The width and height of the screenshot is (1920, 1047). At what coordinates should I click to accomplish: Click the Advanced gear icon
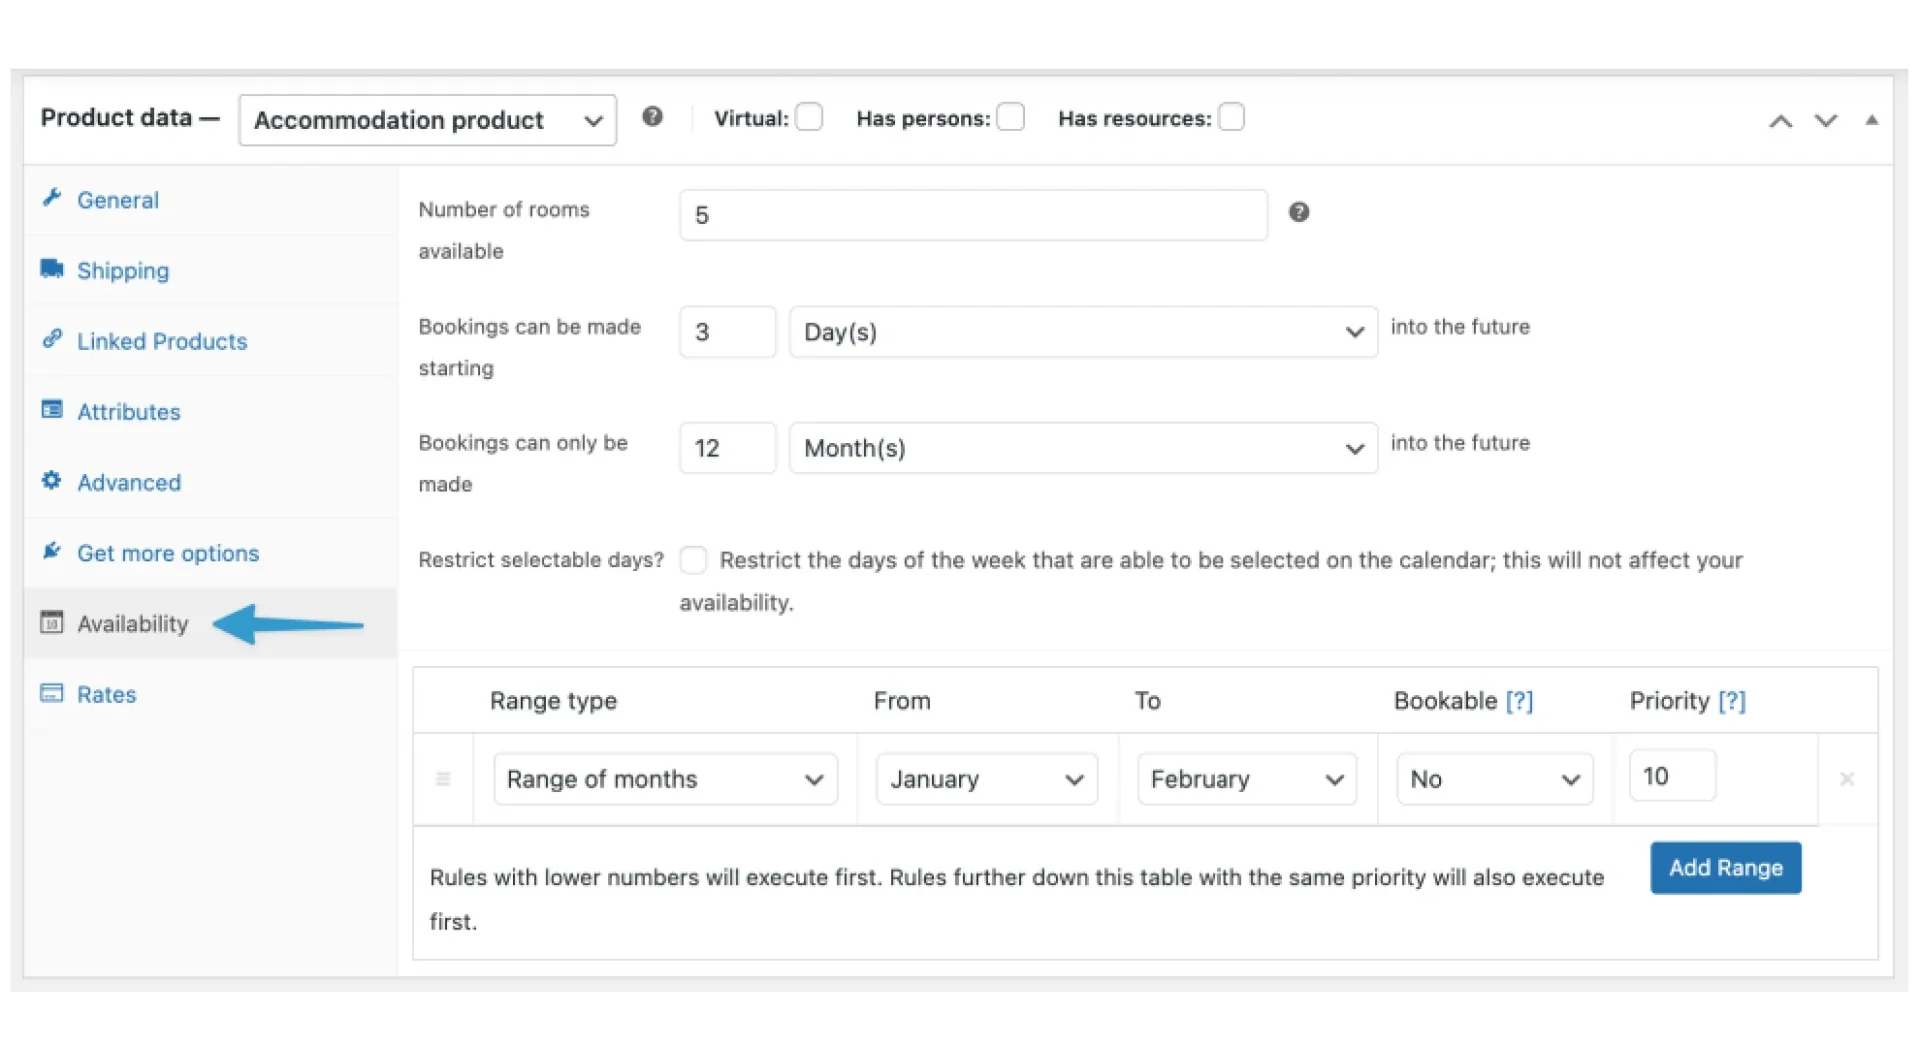pos(52,481)
